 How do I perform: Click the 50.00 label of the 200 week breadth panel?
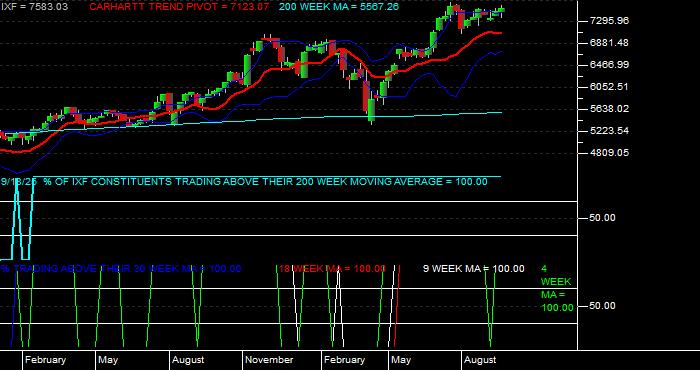click(x=602, y=218)
